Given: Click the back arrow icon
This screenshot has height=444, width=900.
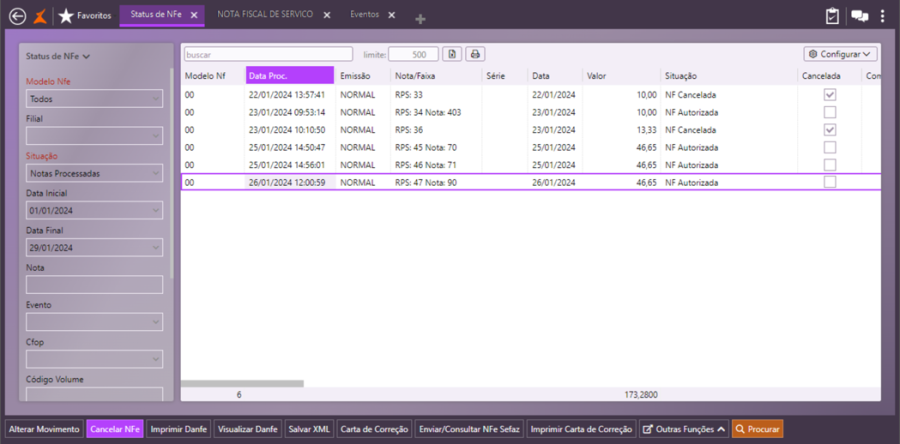Looking at the screenshot, I should pos(18,17).
